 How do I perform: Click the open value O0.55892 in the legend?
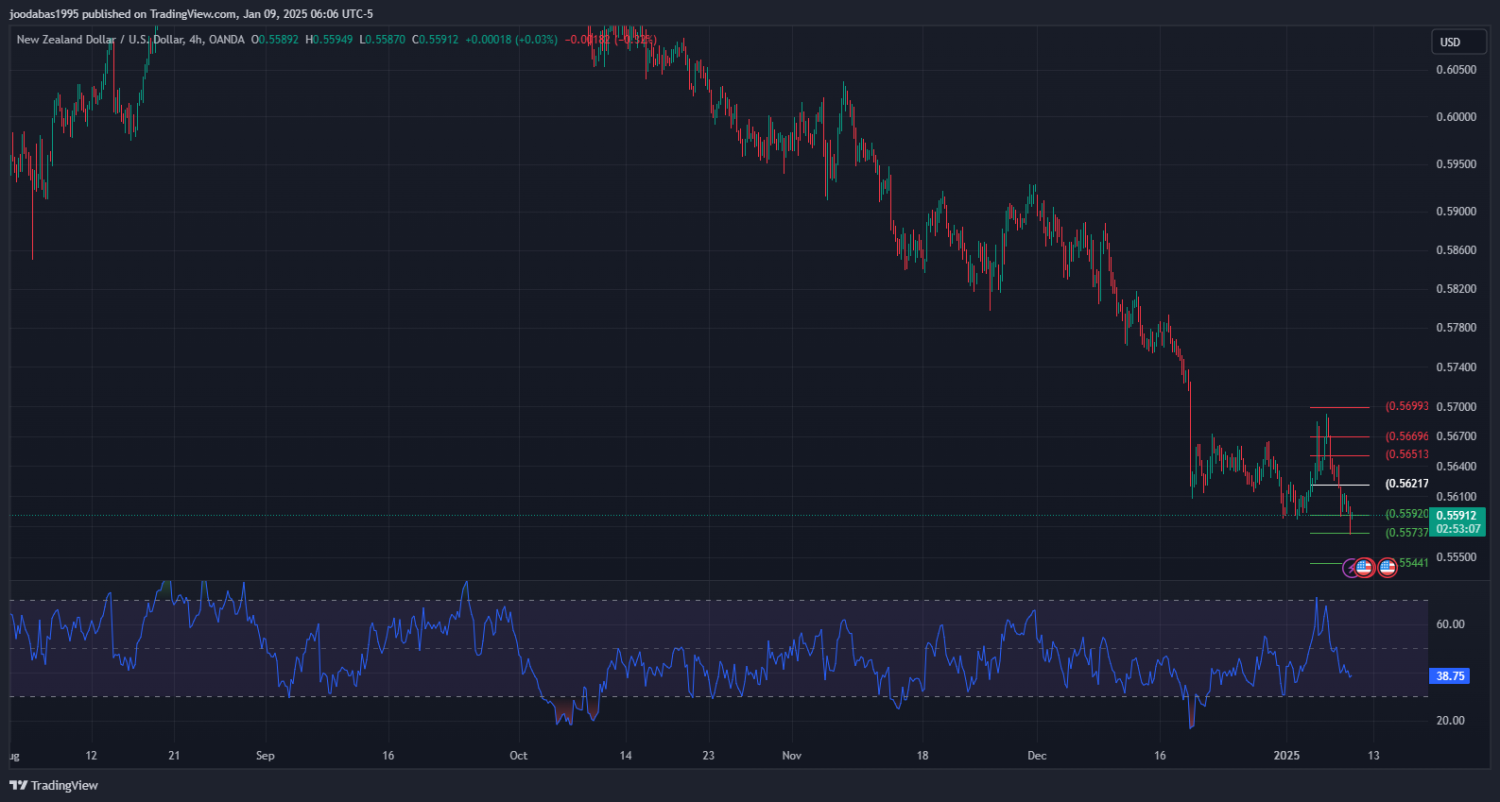coord(276,40)
